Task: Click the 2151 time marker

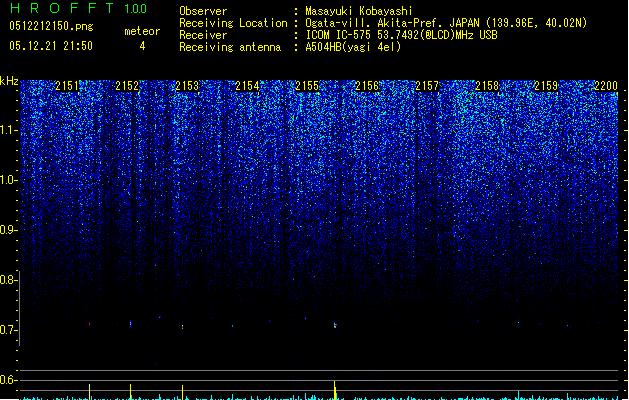Action: click(67, 85)
